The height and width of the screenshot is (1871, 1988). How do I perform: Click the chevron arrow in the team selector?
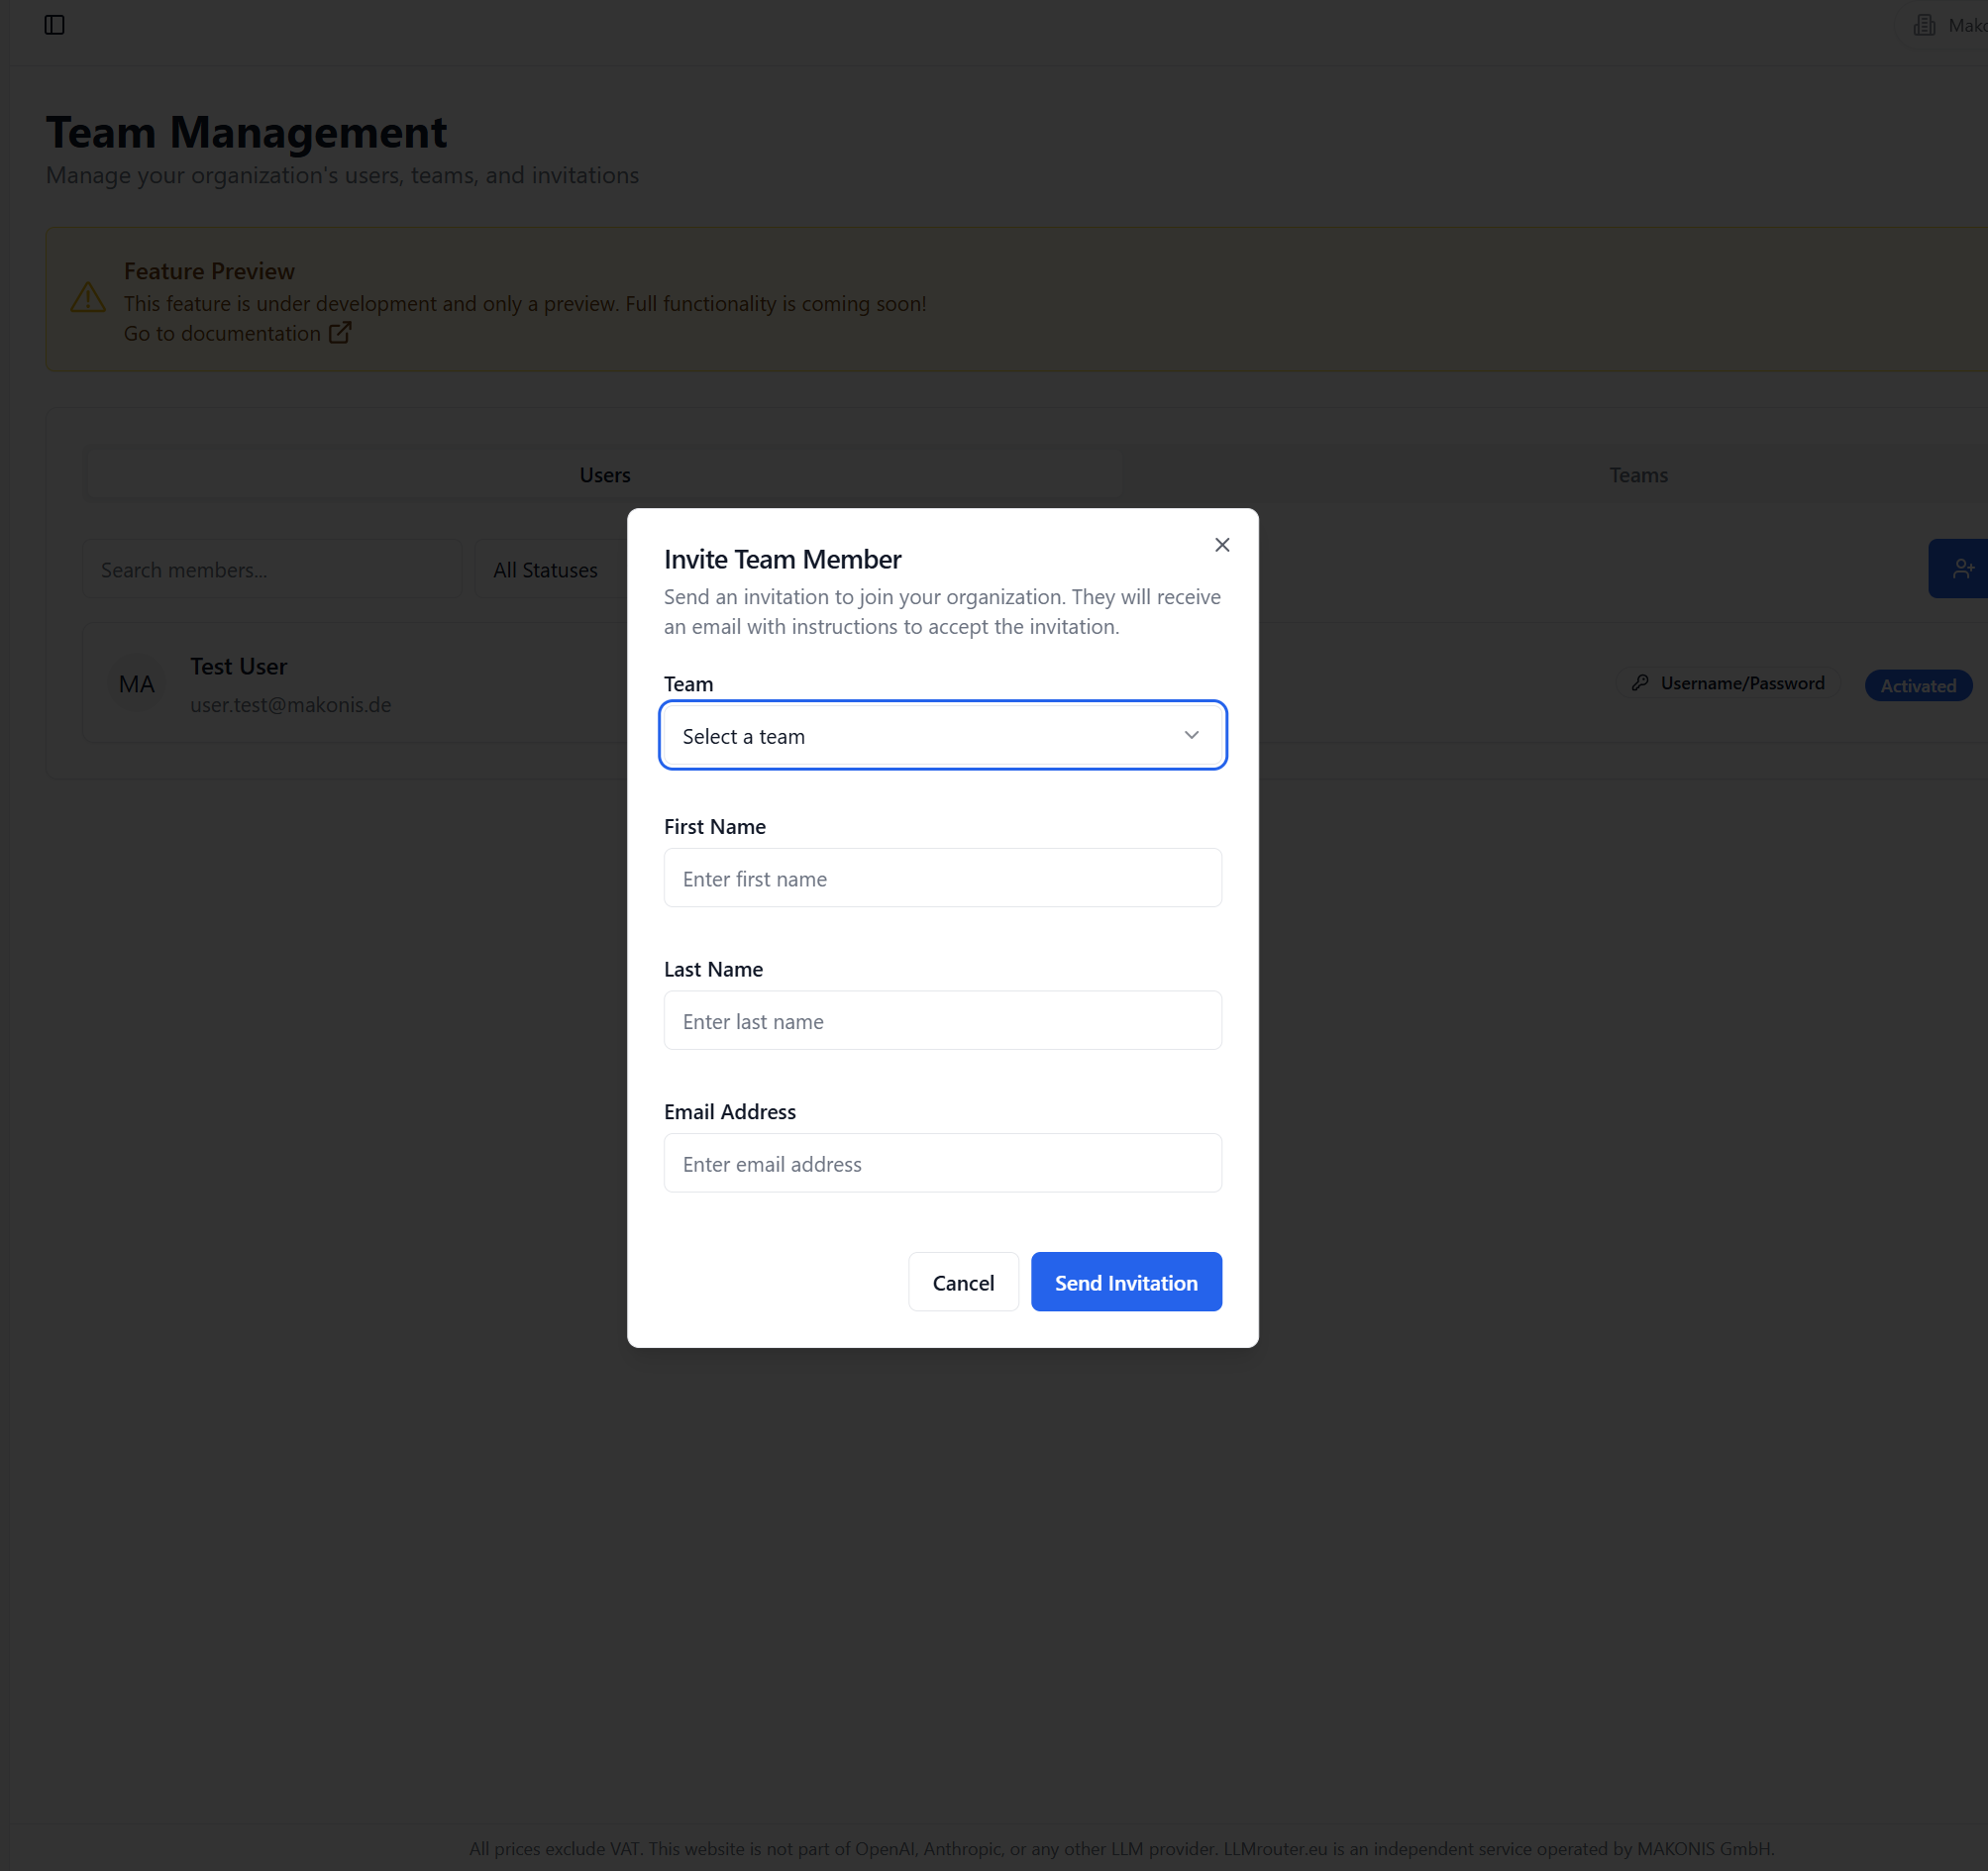click(1192, 734)
